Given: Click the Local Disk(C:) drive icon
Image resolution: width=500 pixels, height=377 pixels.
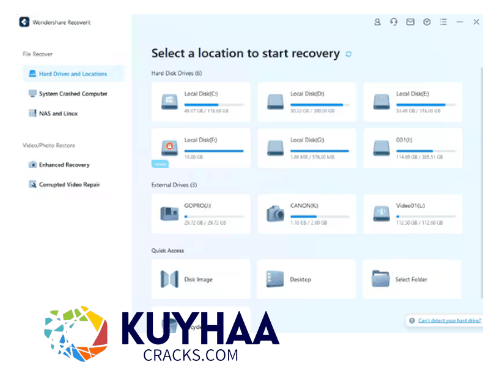Looking at the screenshot, I should coord(169,101).
